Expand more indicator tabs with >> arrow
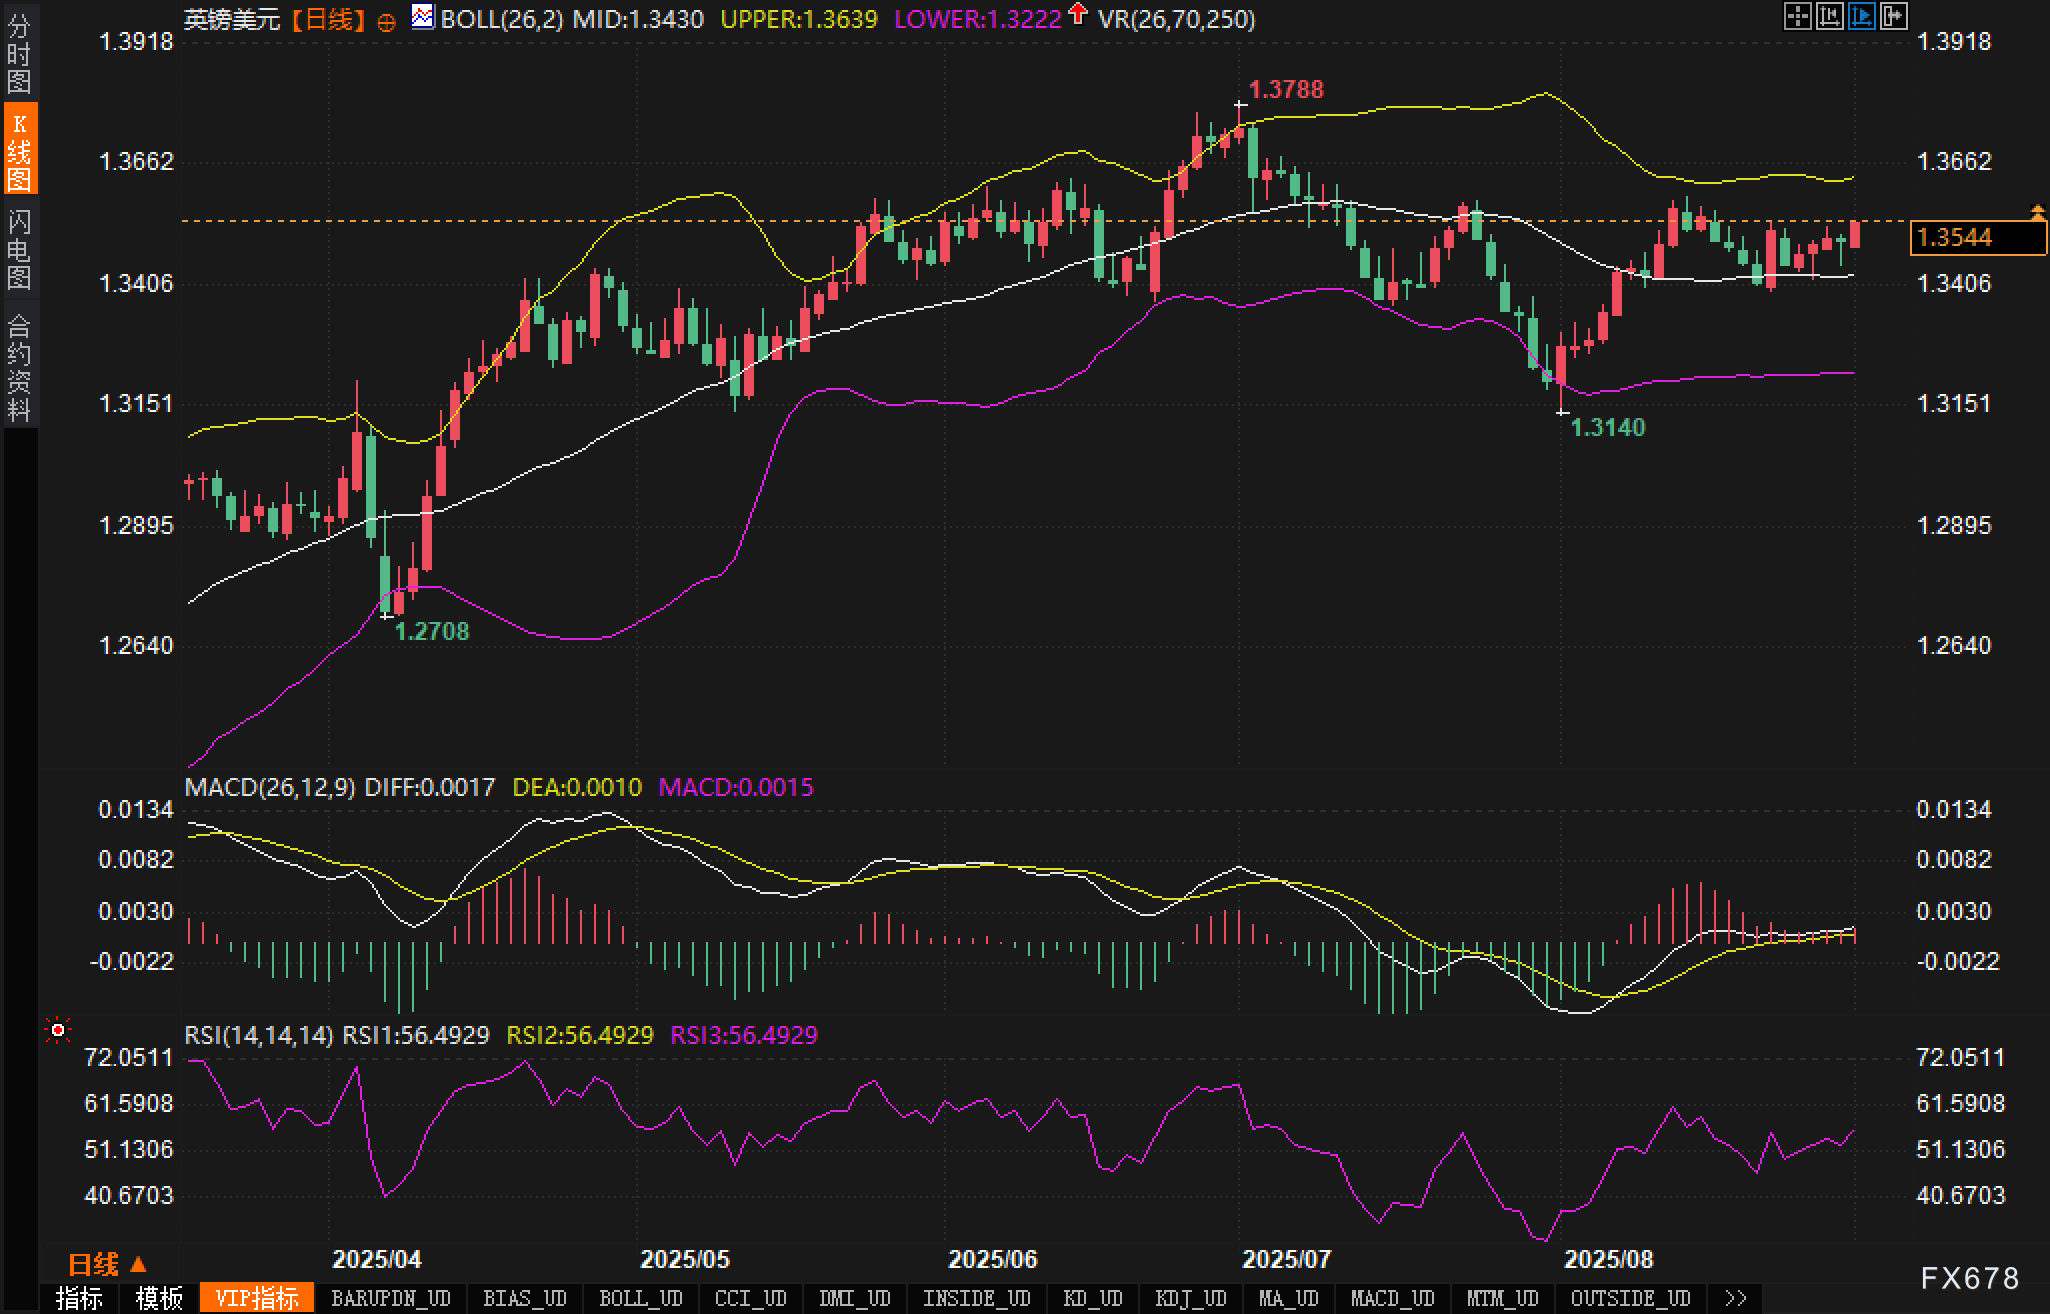2050x1314 pixels. tap(1736, 1298)
